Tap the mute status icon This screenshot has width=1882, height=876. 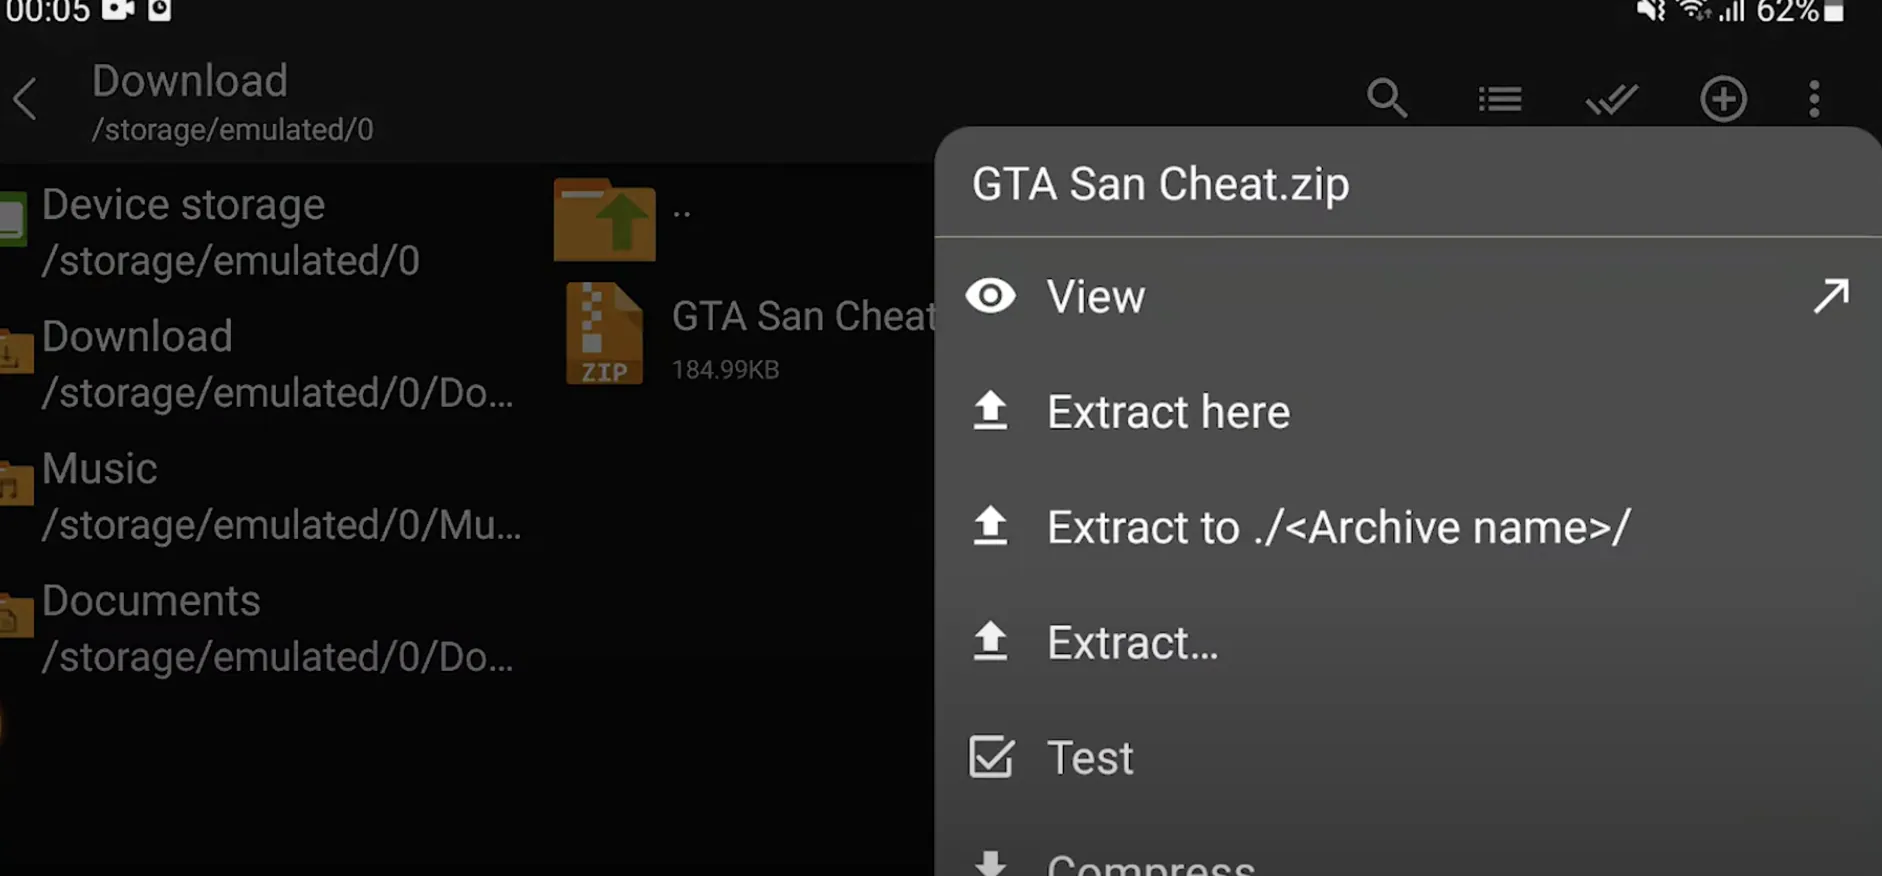tap(1650, 10)
